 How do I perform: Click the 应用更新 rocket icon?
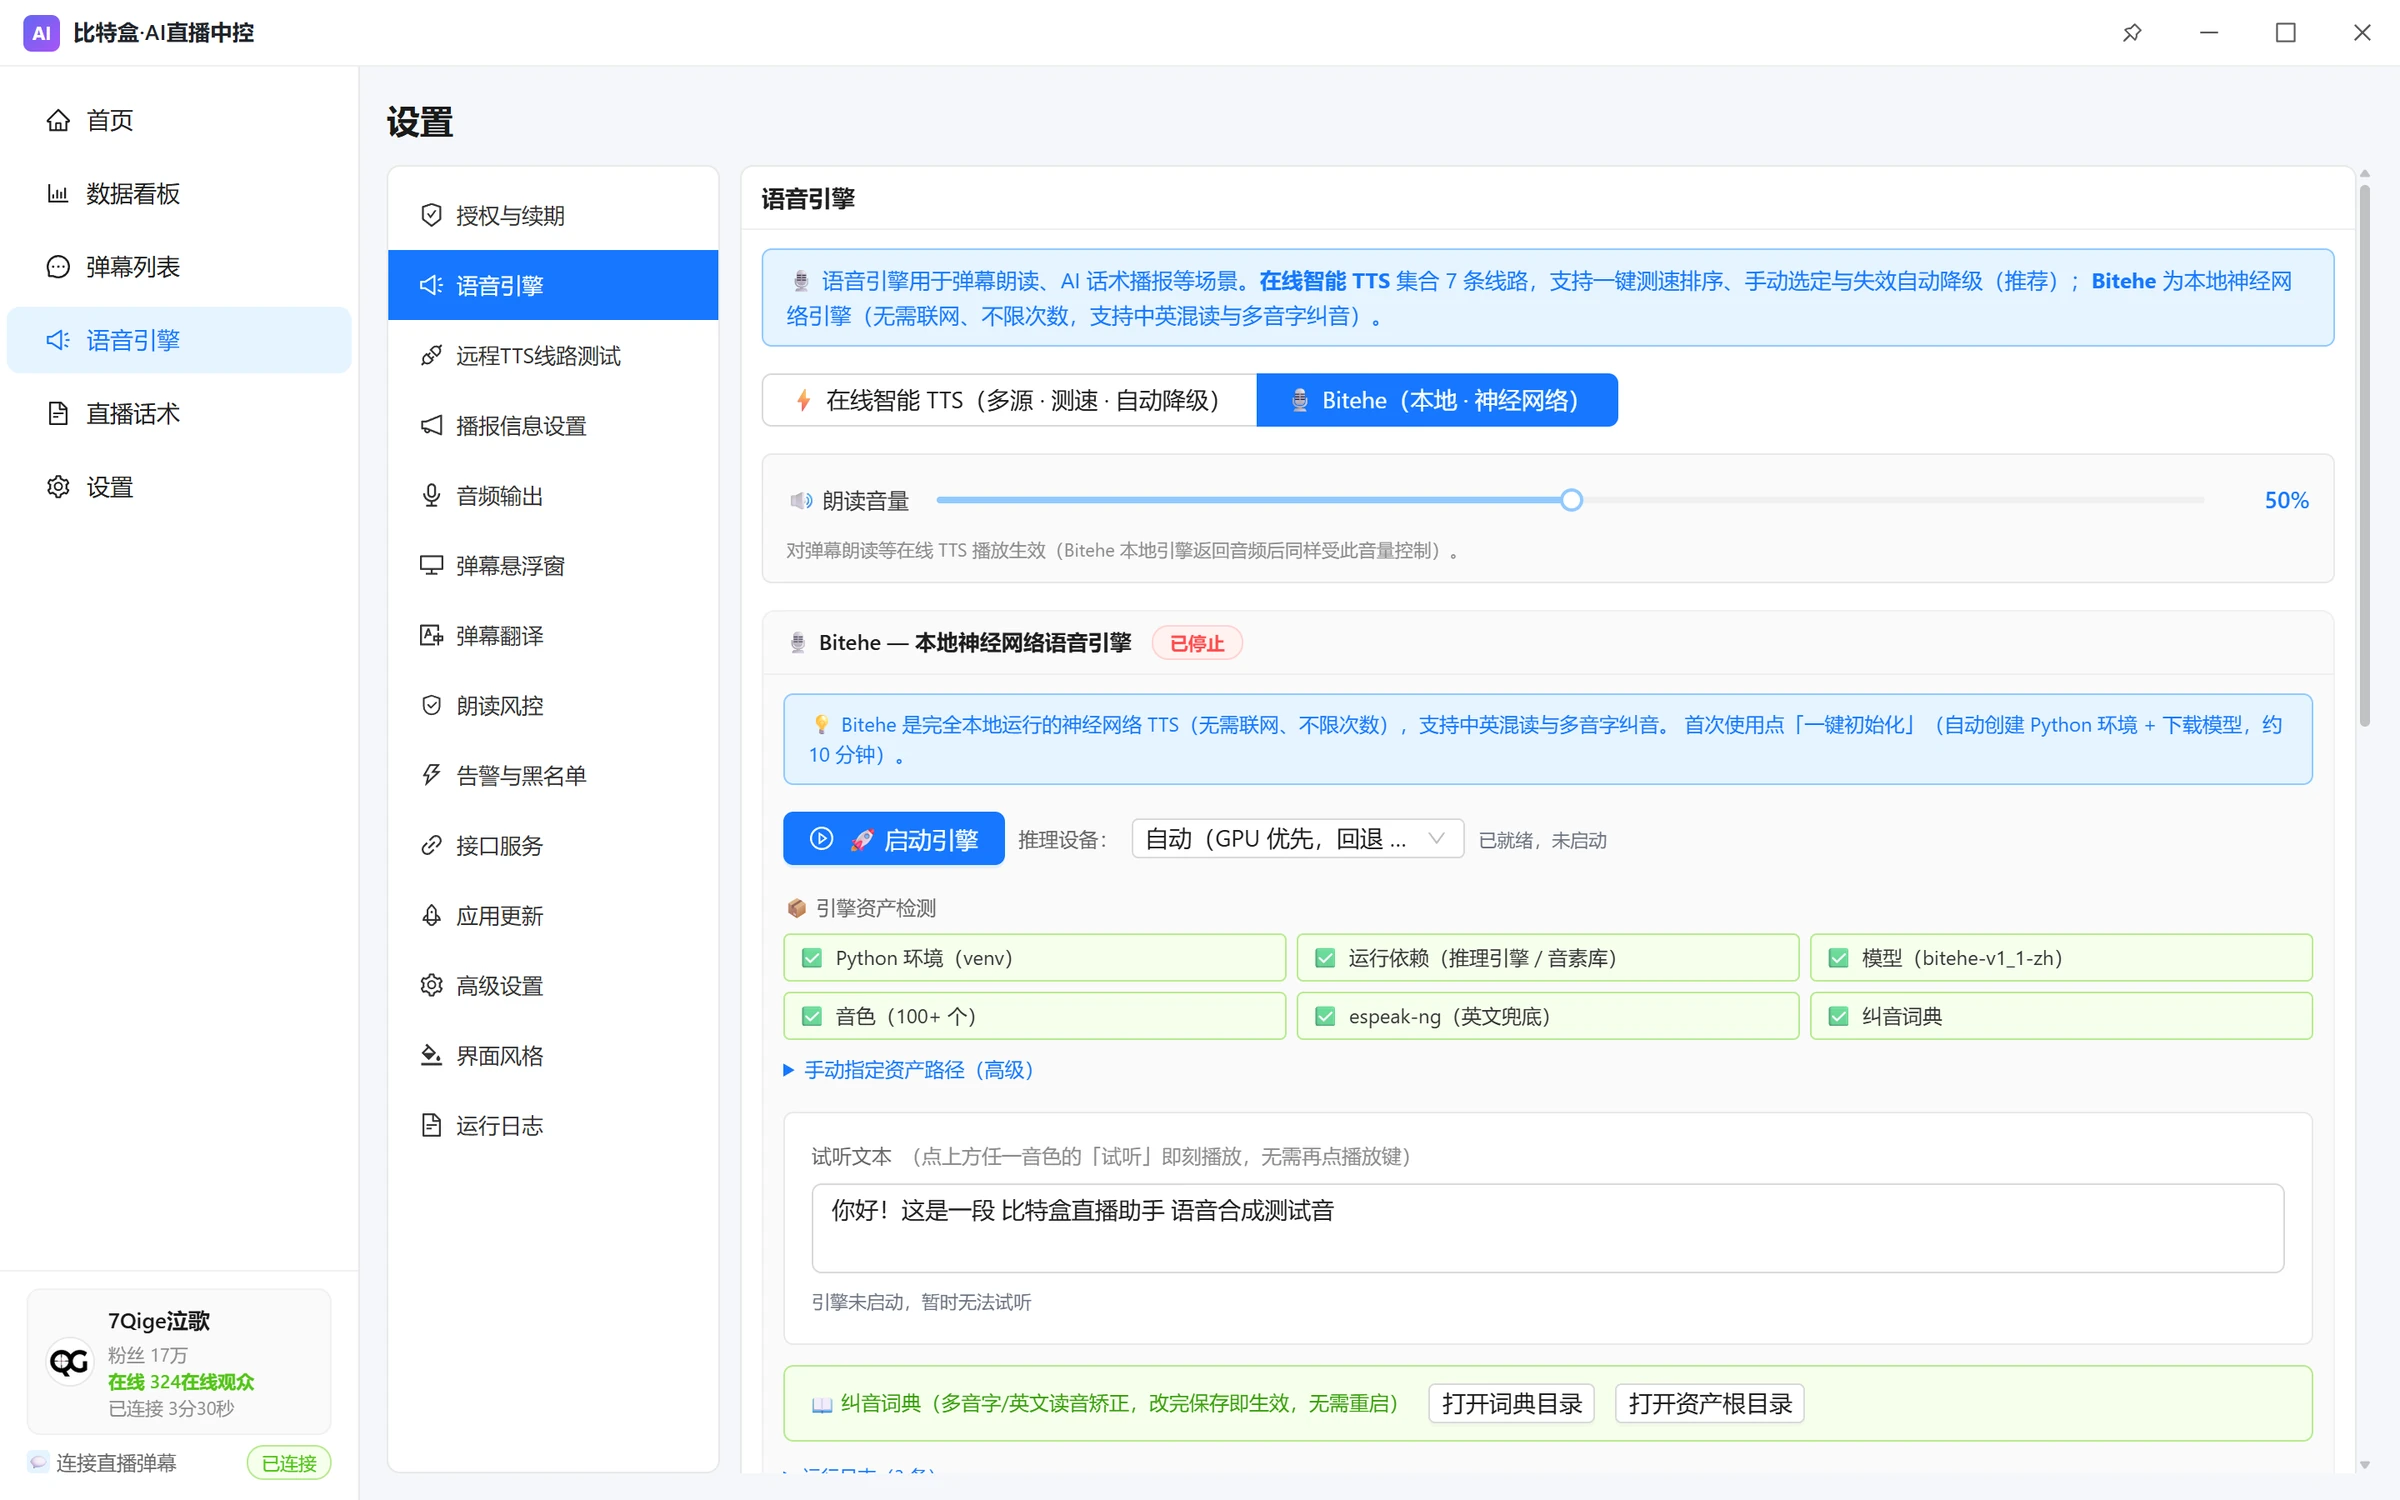point(431,915)
